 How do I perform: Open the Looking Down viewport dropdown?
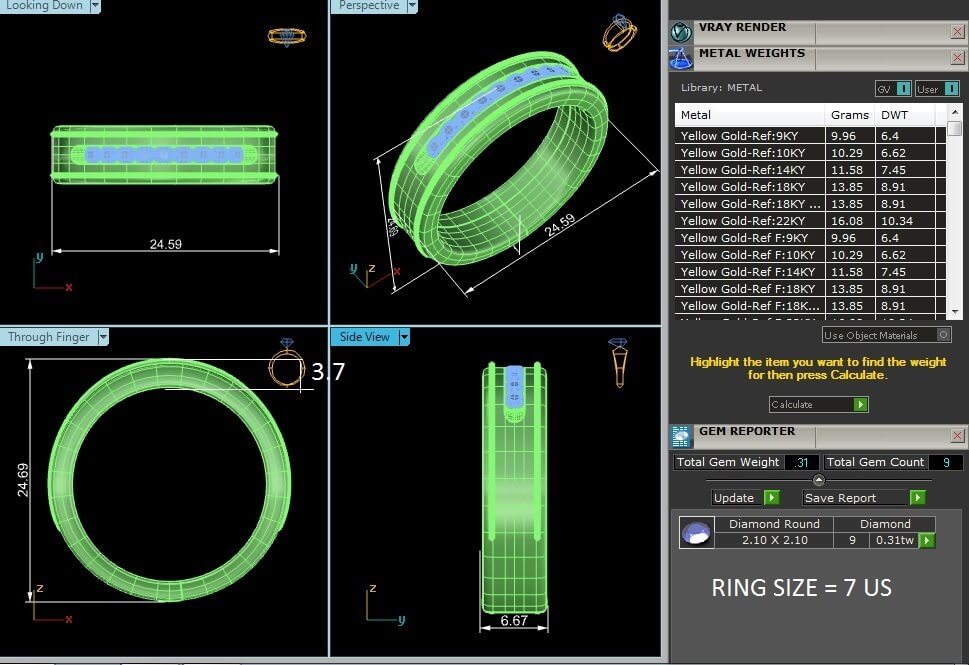click(95, 6)
